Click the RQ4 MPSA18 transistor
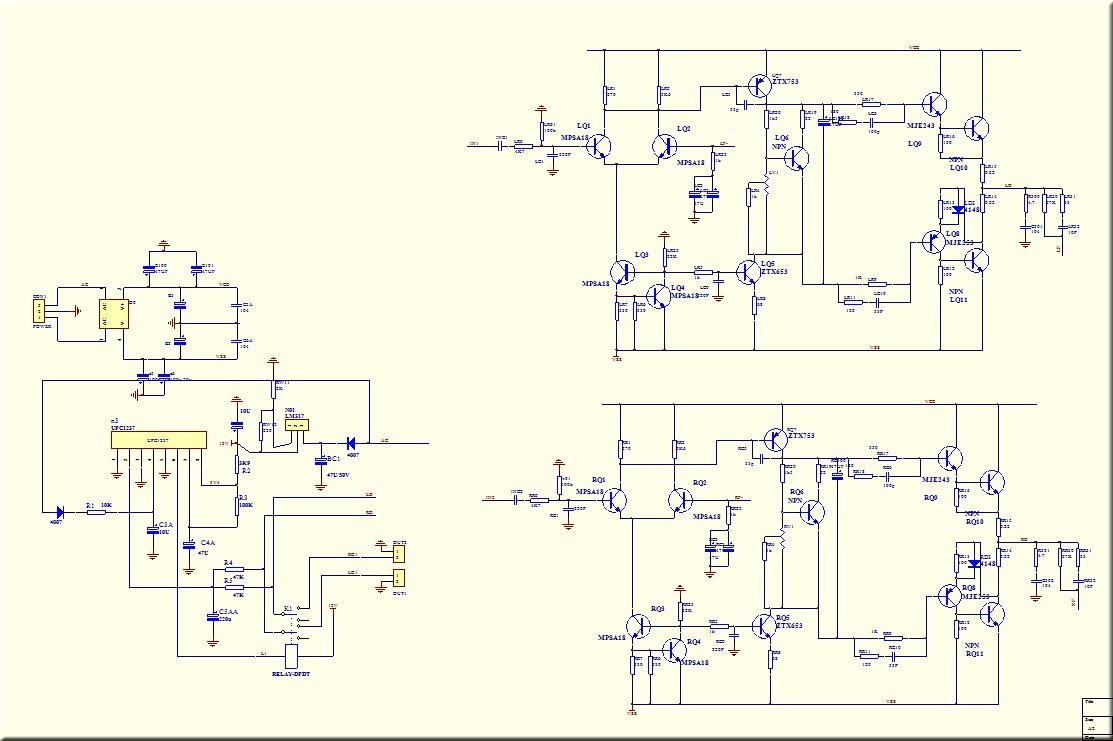The image size is (1113, 741). tap(674, 649)
